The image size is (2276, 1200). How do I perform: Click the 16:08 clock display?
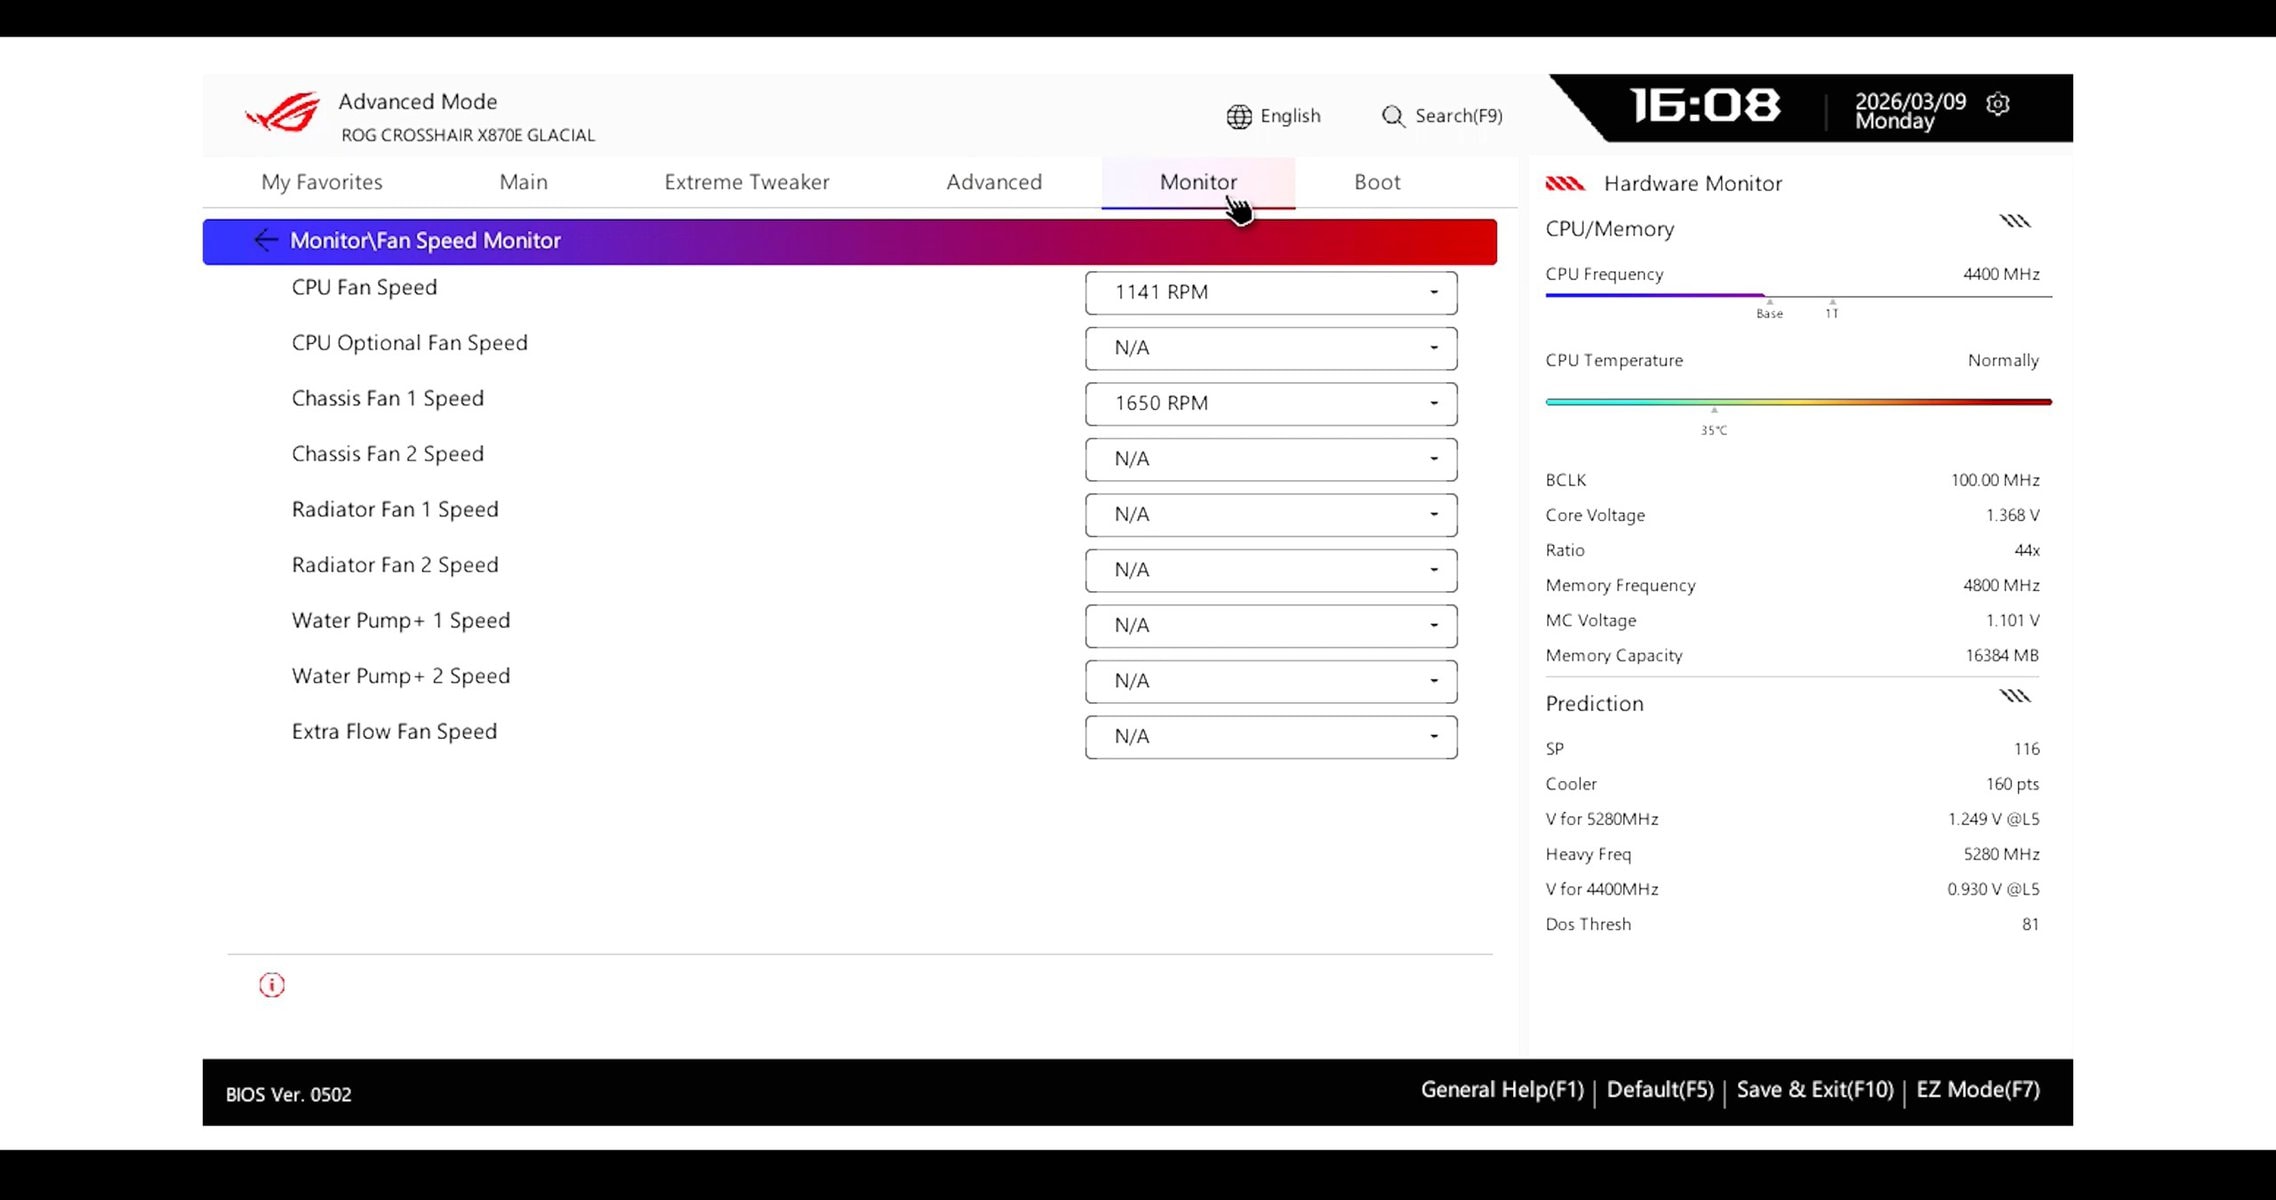coord(1705,106)
